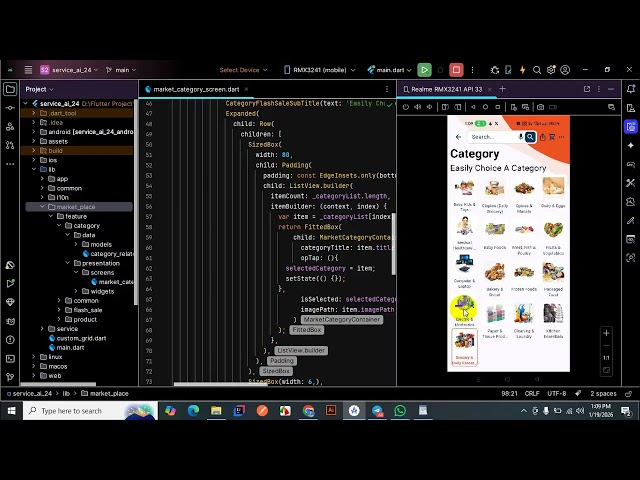Device Overview square button in emulator toolbar
640x480 pixels.
coord(498,107)
